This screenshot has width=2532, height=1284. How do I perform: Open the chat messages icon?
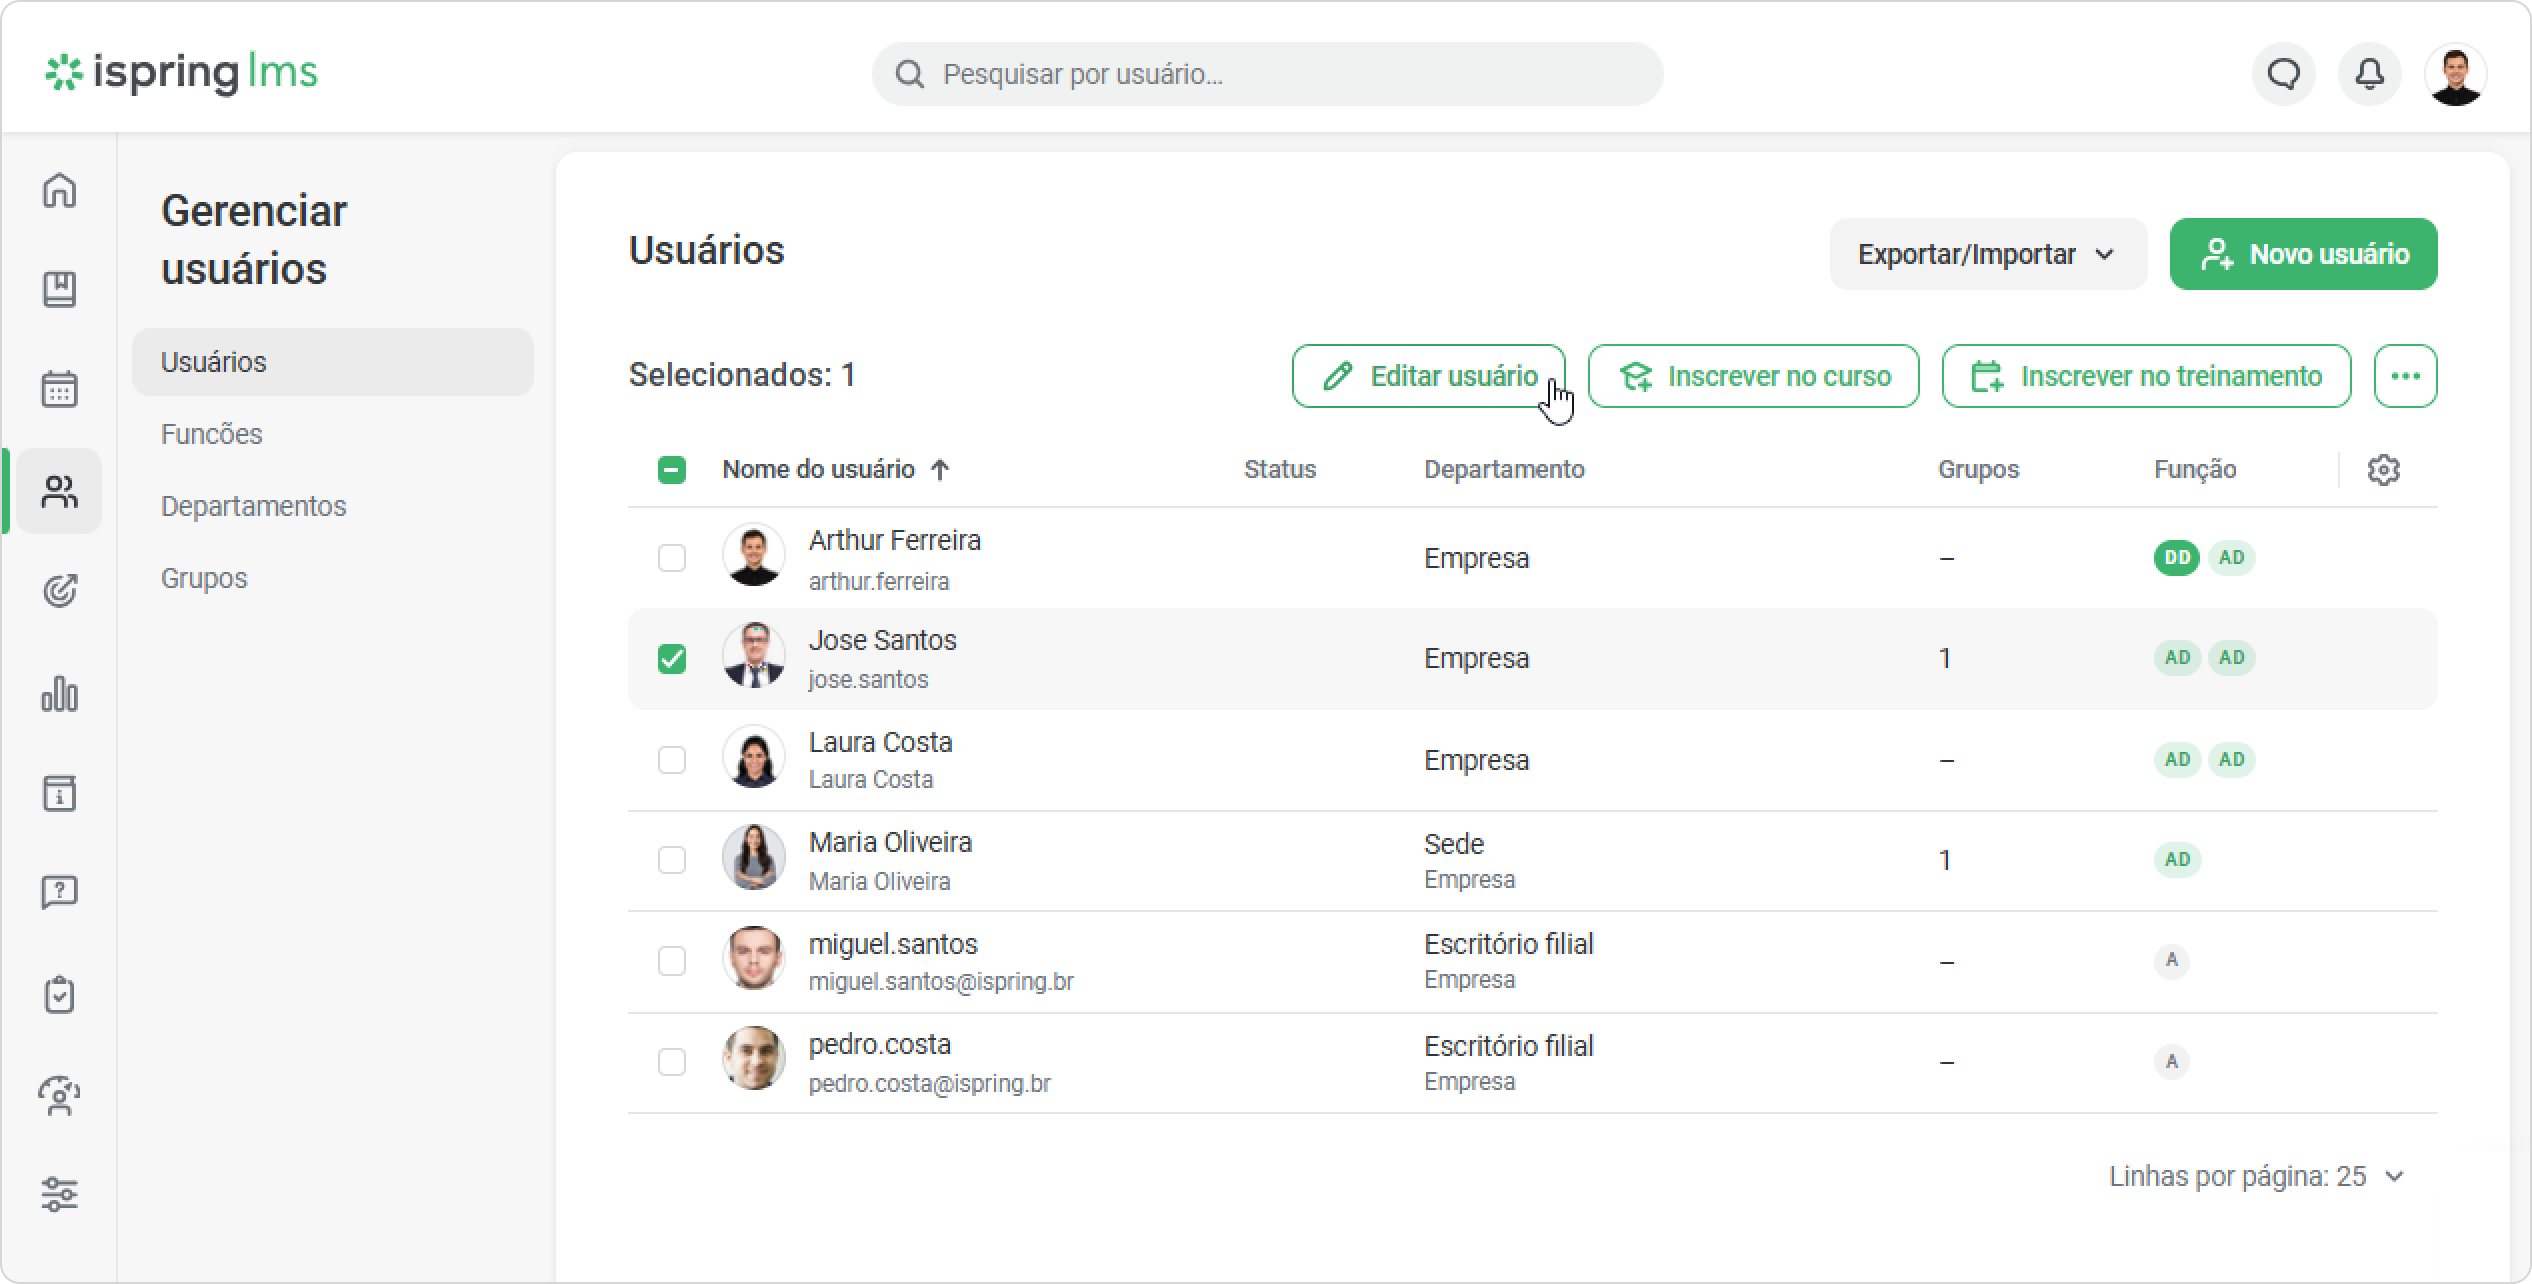point(2284,74)
